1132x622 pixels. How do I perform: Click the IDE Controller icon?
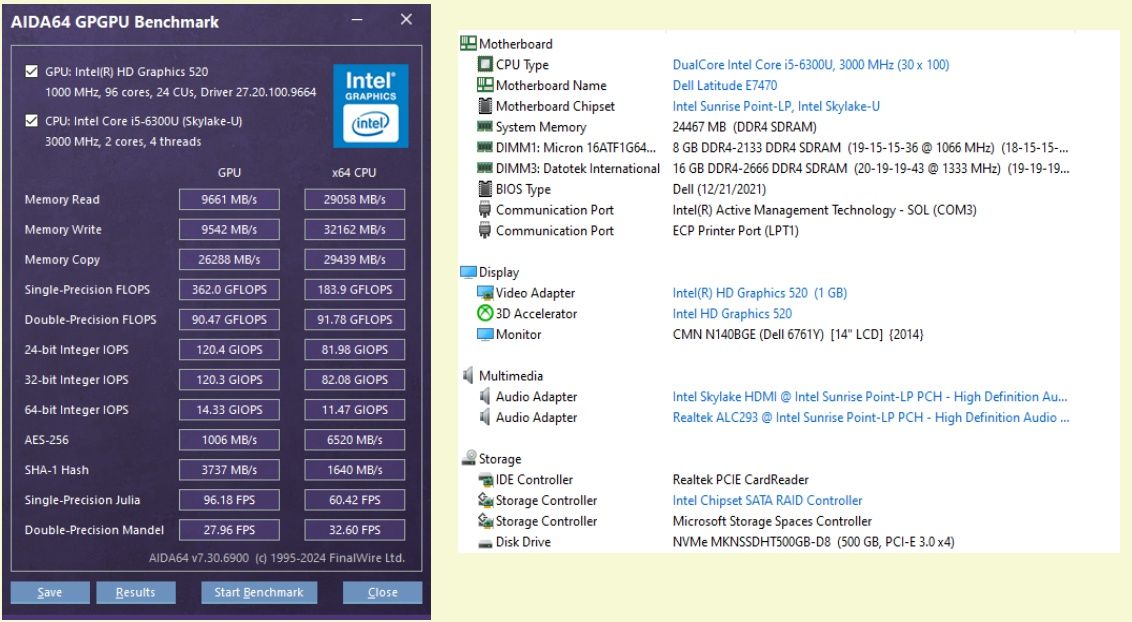point(485,480)
